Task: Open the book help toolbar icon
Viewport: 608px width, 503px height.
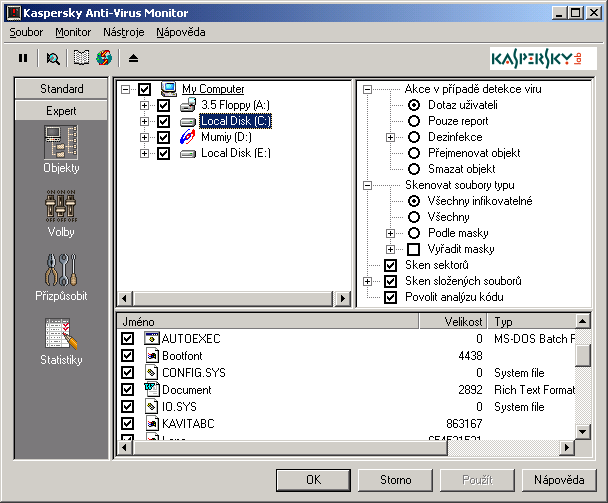Action: (x=81, y=58)
